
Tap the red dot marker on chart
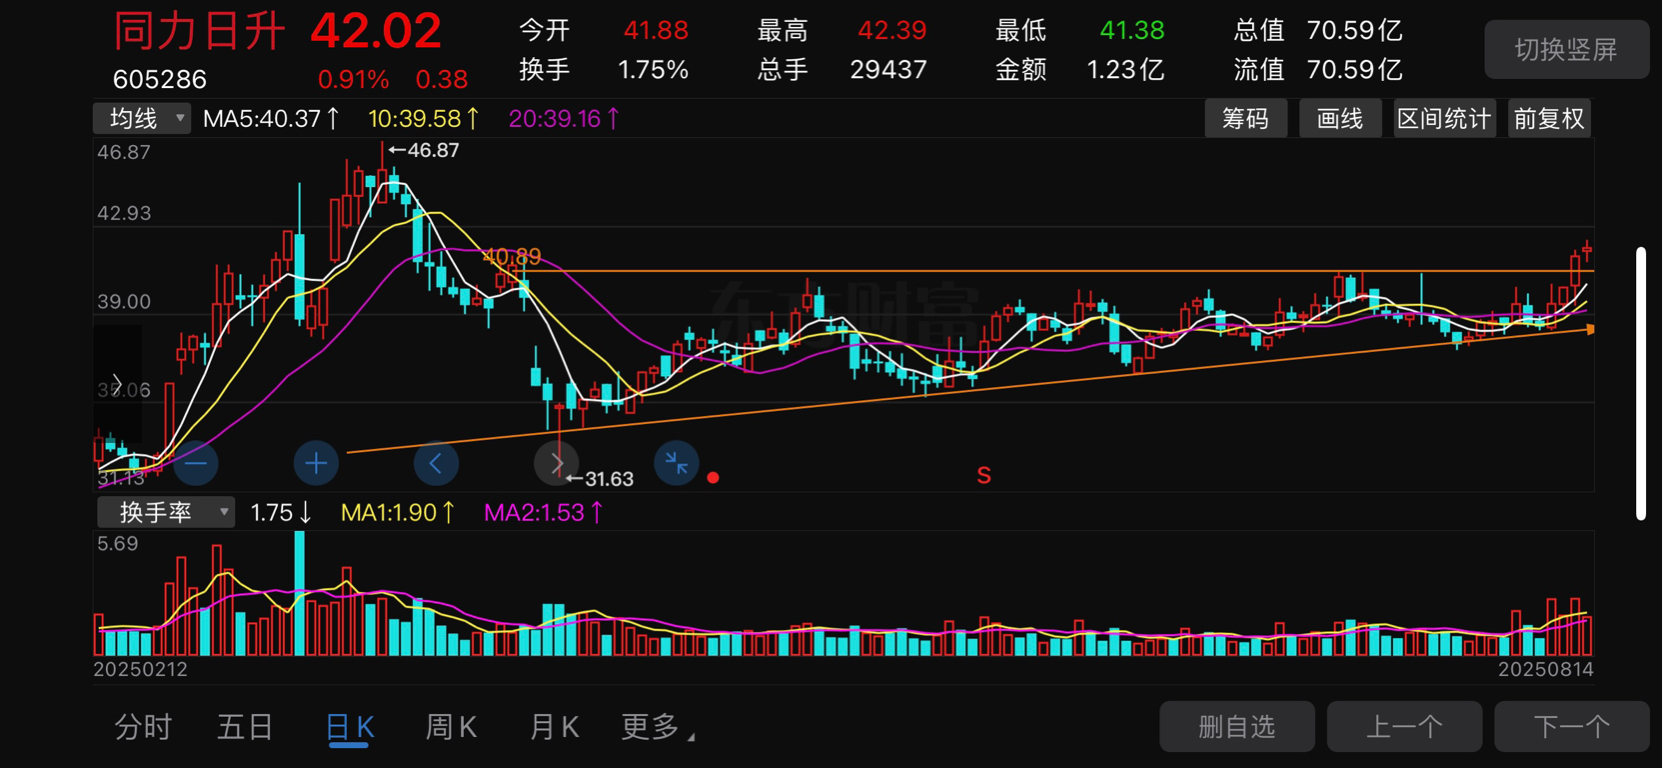713,478
